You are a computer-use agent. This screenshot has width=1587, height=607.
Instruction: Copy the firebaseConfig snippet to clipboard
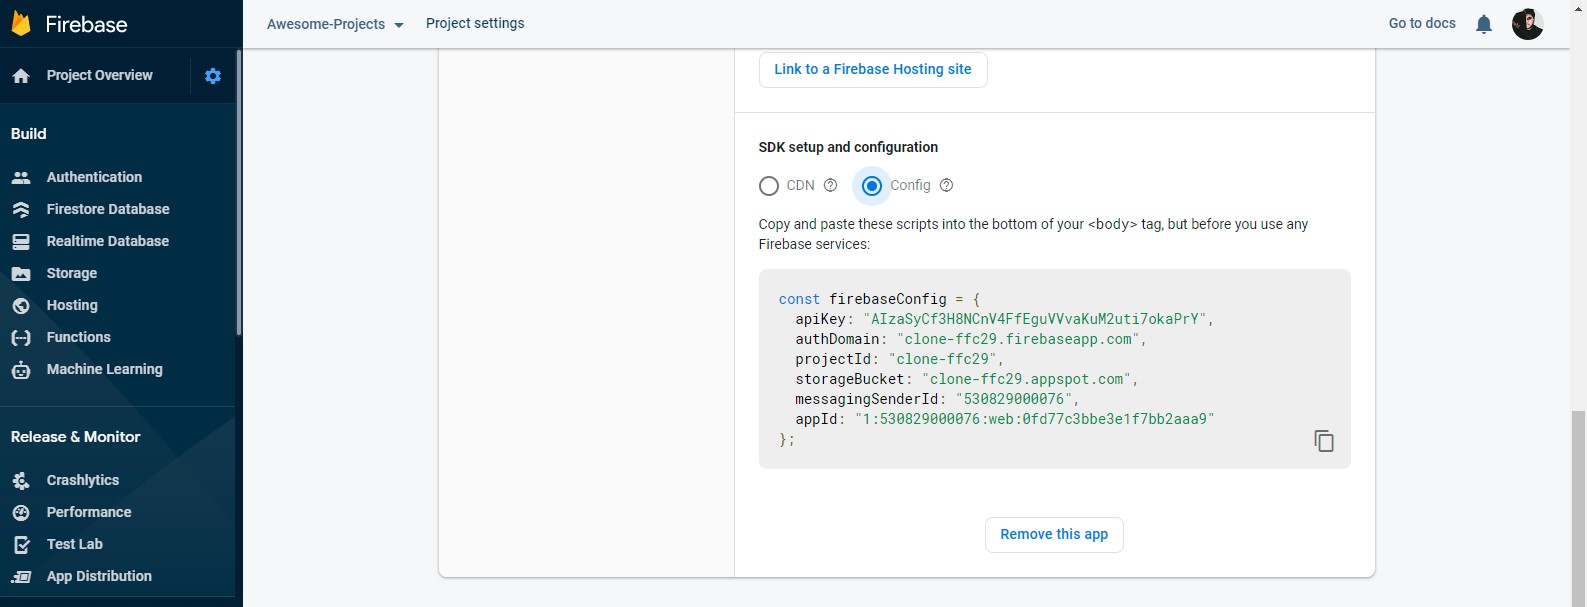click(x=1324, y=441)
